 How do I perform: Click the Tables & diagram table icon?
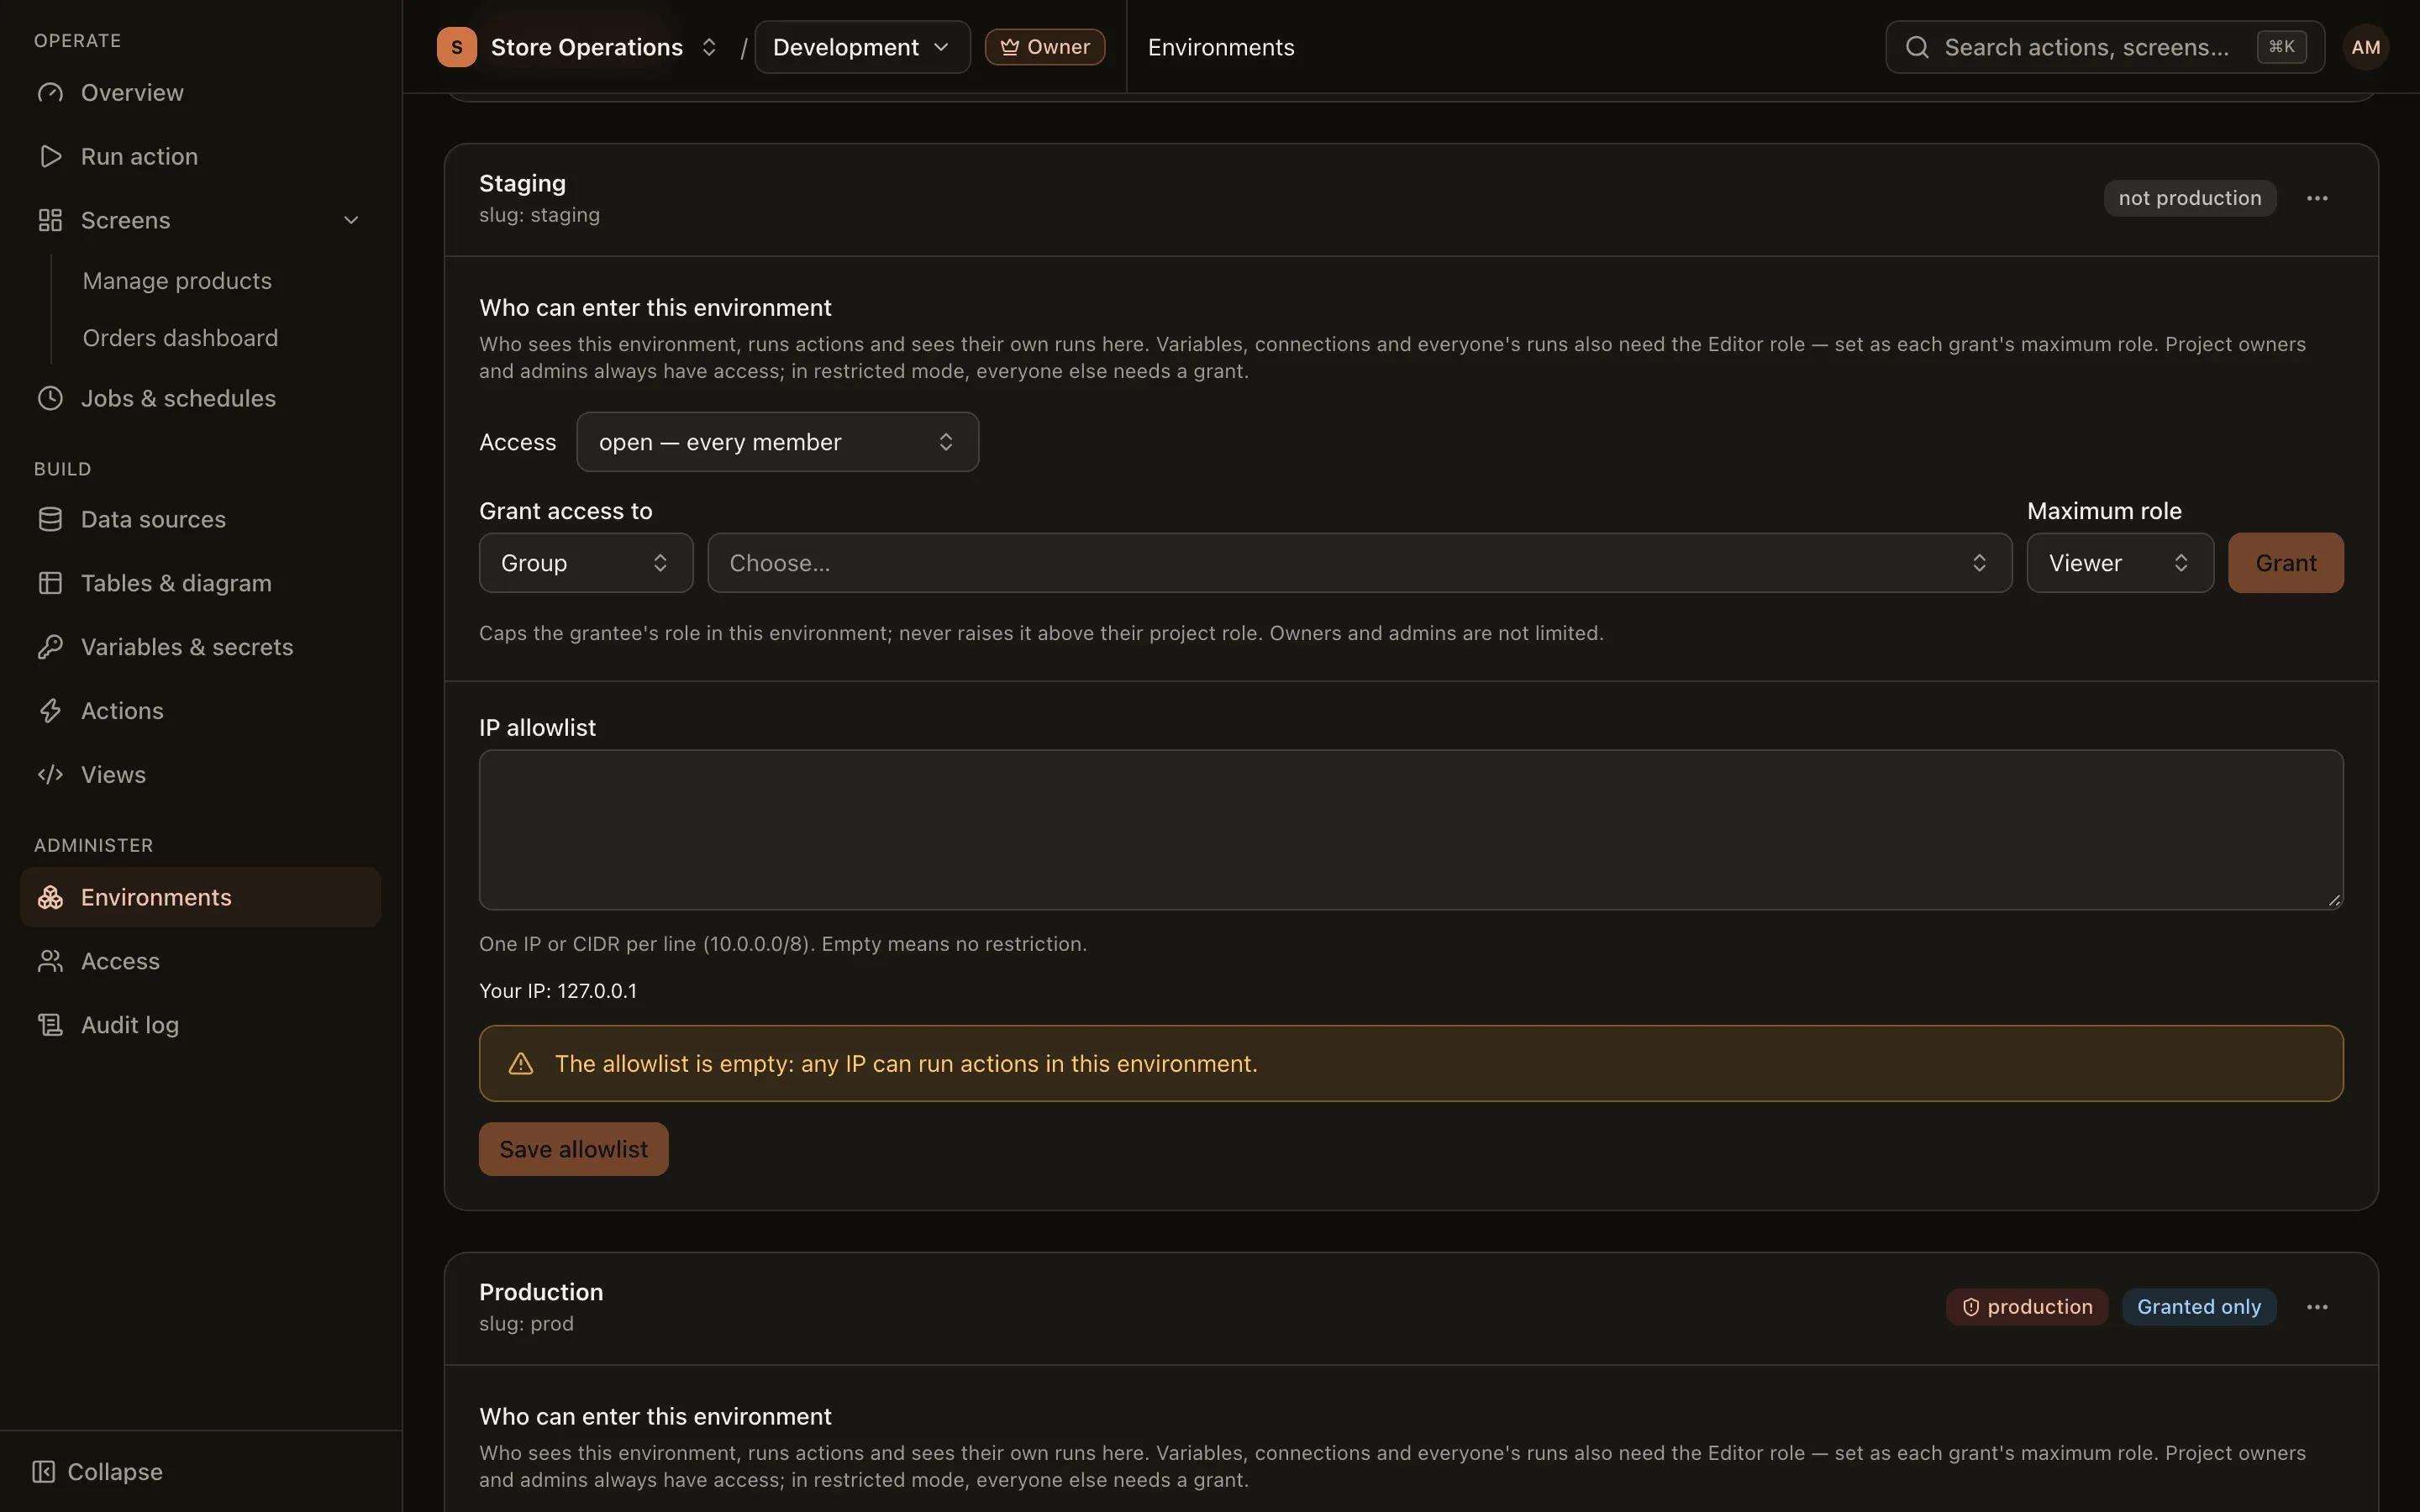click(50, 583)
